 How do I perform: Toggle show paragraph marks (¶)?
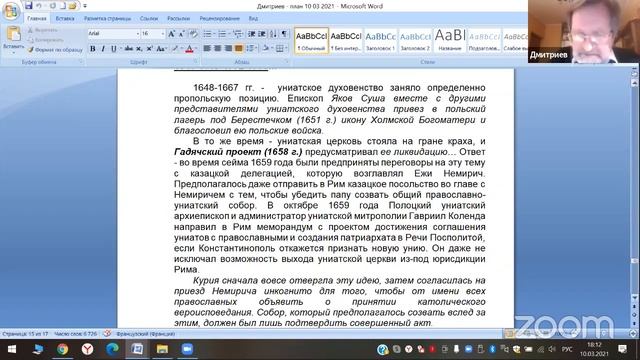[x=284, y=34]
